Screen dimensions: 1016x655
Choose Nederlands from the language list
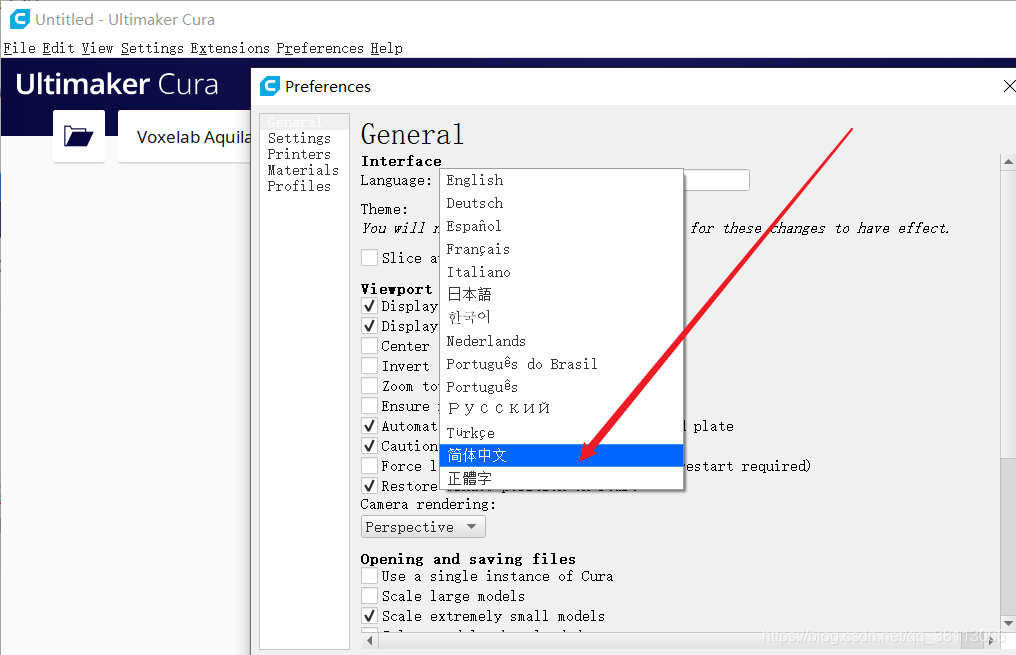[561, 341]
